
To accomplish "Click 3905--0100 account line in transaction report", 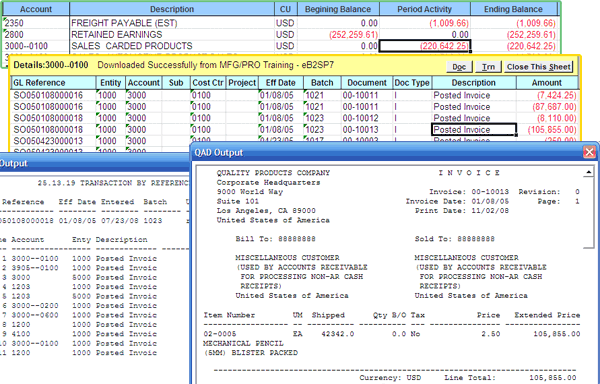I will pyautogui.click(x=35, y=268).
